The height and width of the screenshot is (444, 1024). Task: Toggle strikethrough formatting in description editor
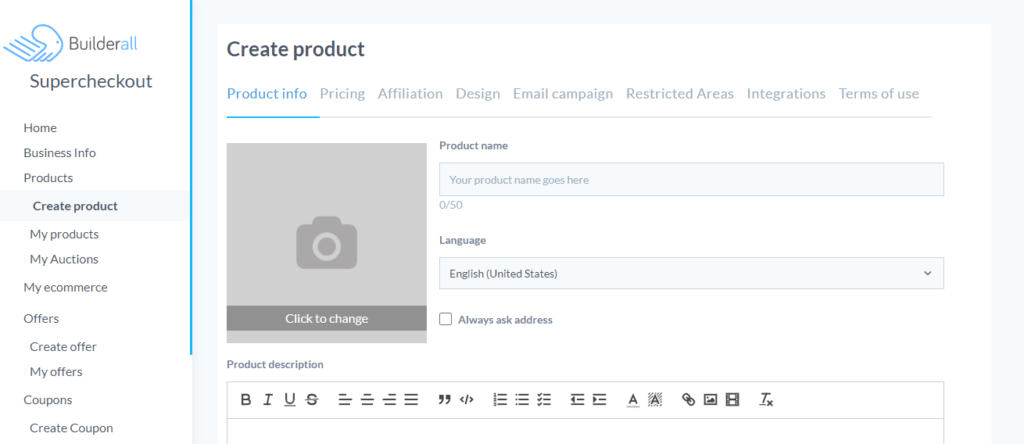click(x=312, y=400)
